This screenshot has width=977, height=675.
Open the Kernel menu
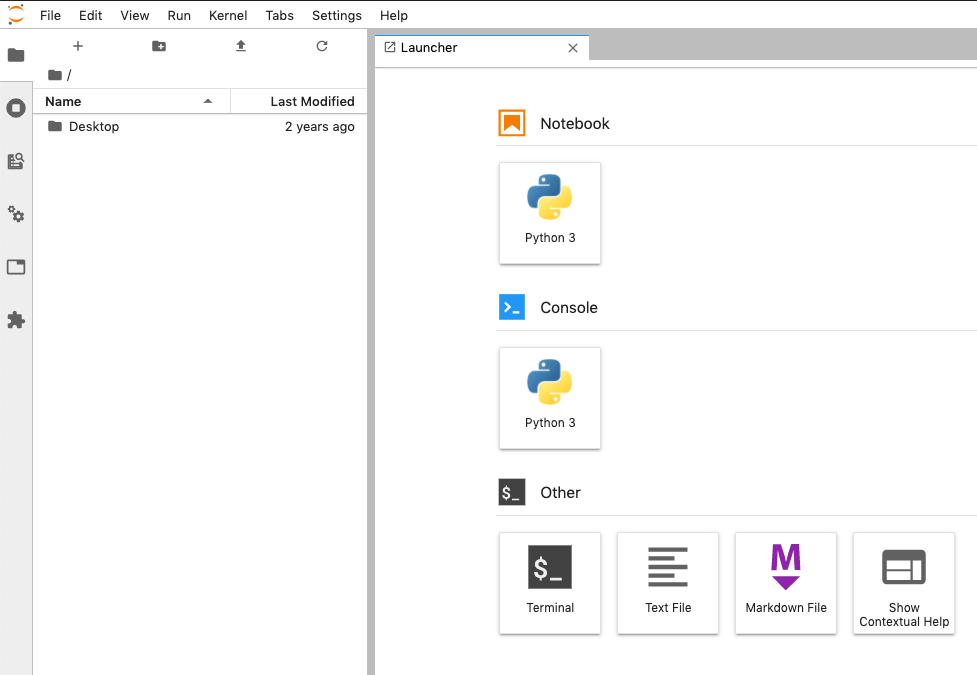tap(228, 15)
